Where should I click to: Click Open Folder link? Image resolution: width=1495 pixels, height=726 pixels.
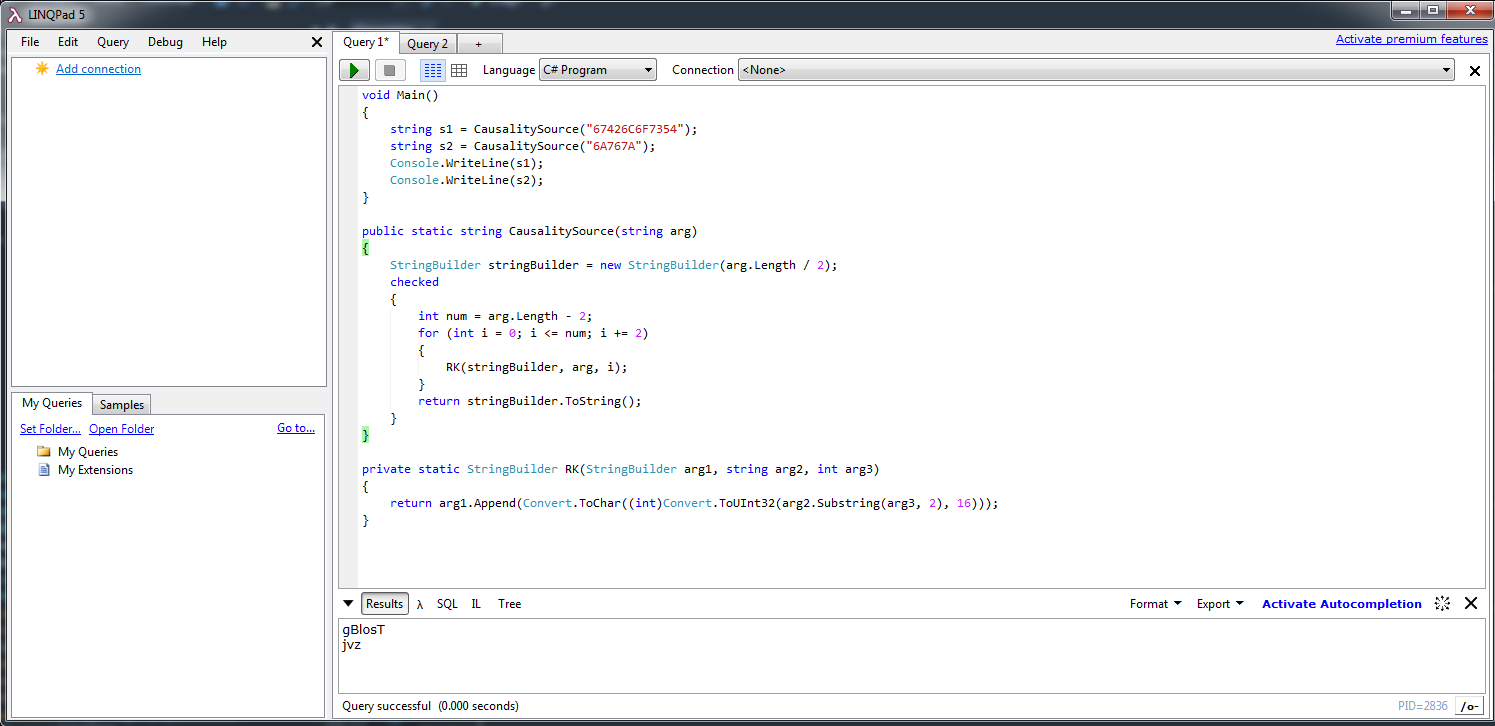(122, 429)
